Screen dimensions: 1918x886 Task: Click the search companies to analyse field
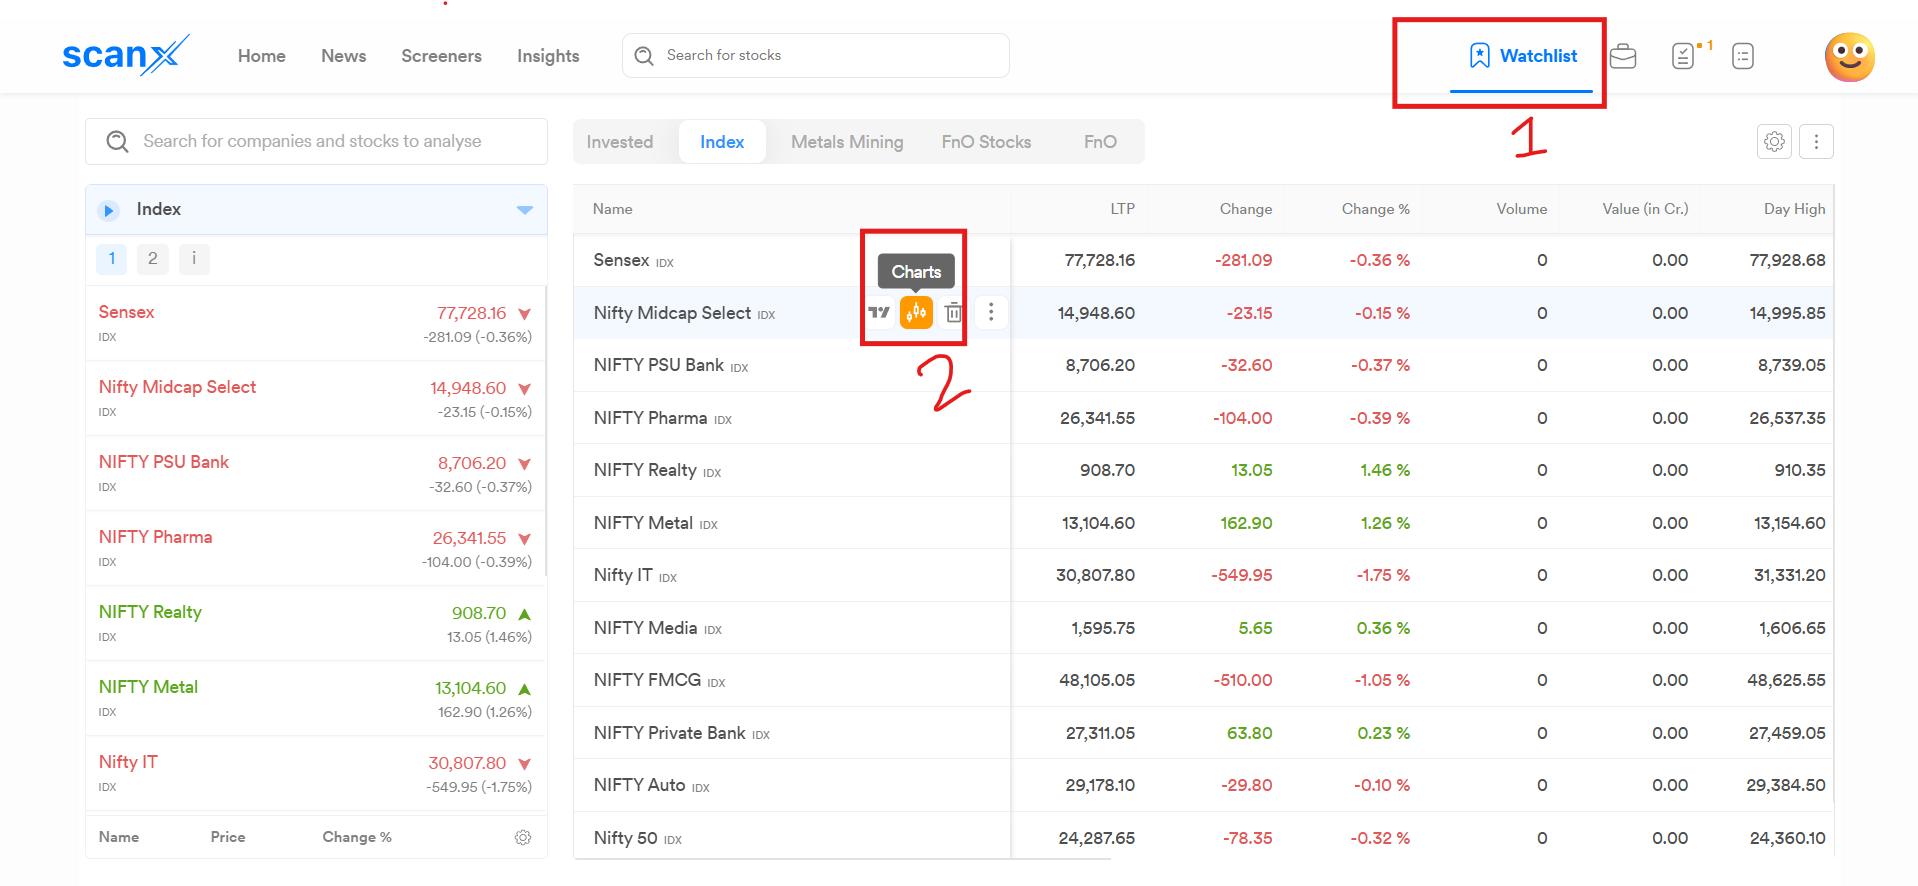pos(316,141)
